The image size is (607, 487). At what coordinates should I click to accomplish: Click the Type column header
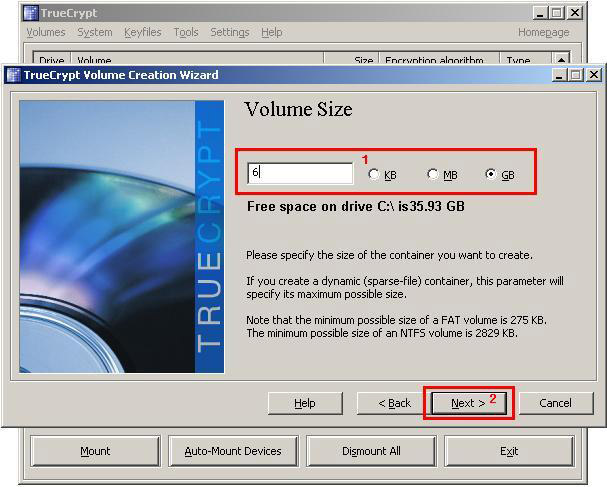point(526,59)
